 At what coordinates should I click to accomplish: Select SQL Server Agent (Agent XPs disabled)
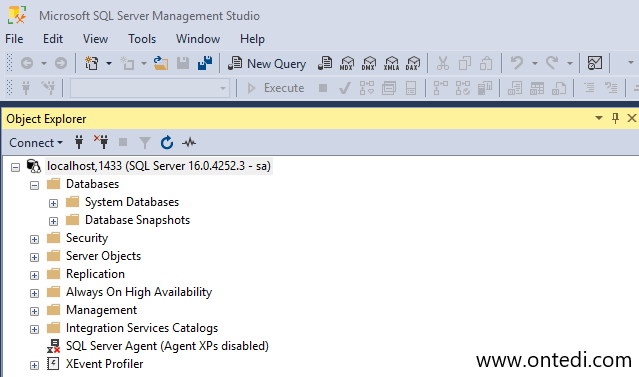(167, 346)
